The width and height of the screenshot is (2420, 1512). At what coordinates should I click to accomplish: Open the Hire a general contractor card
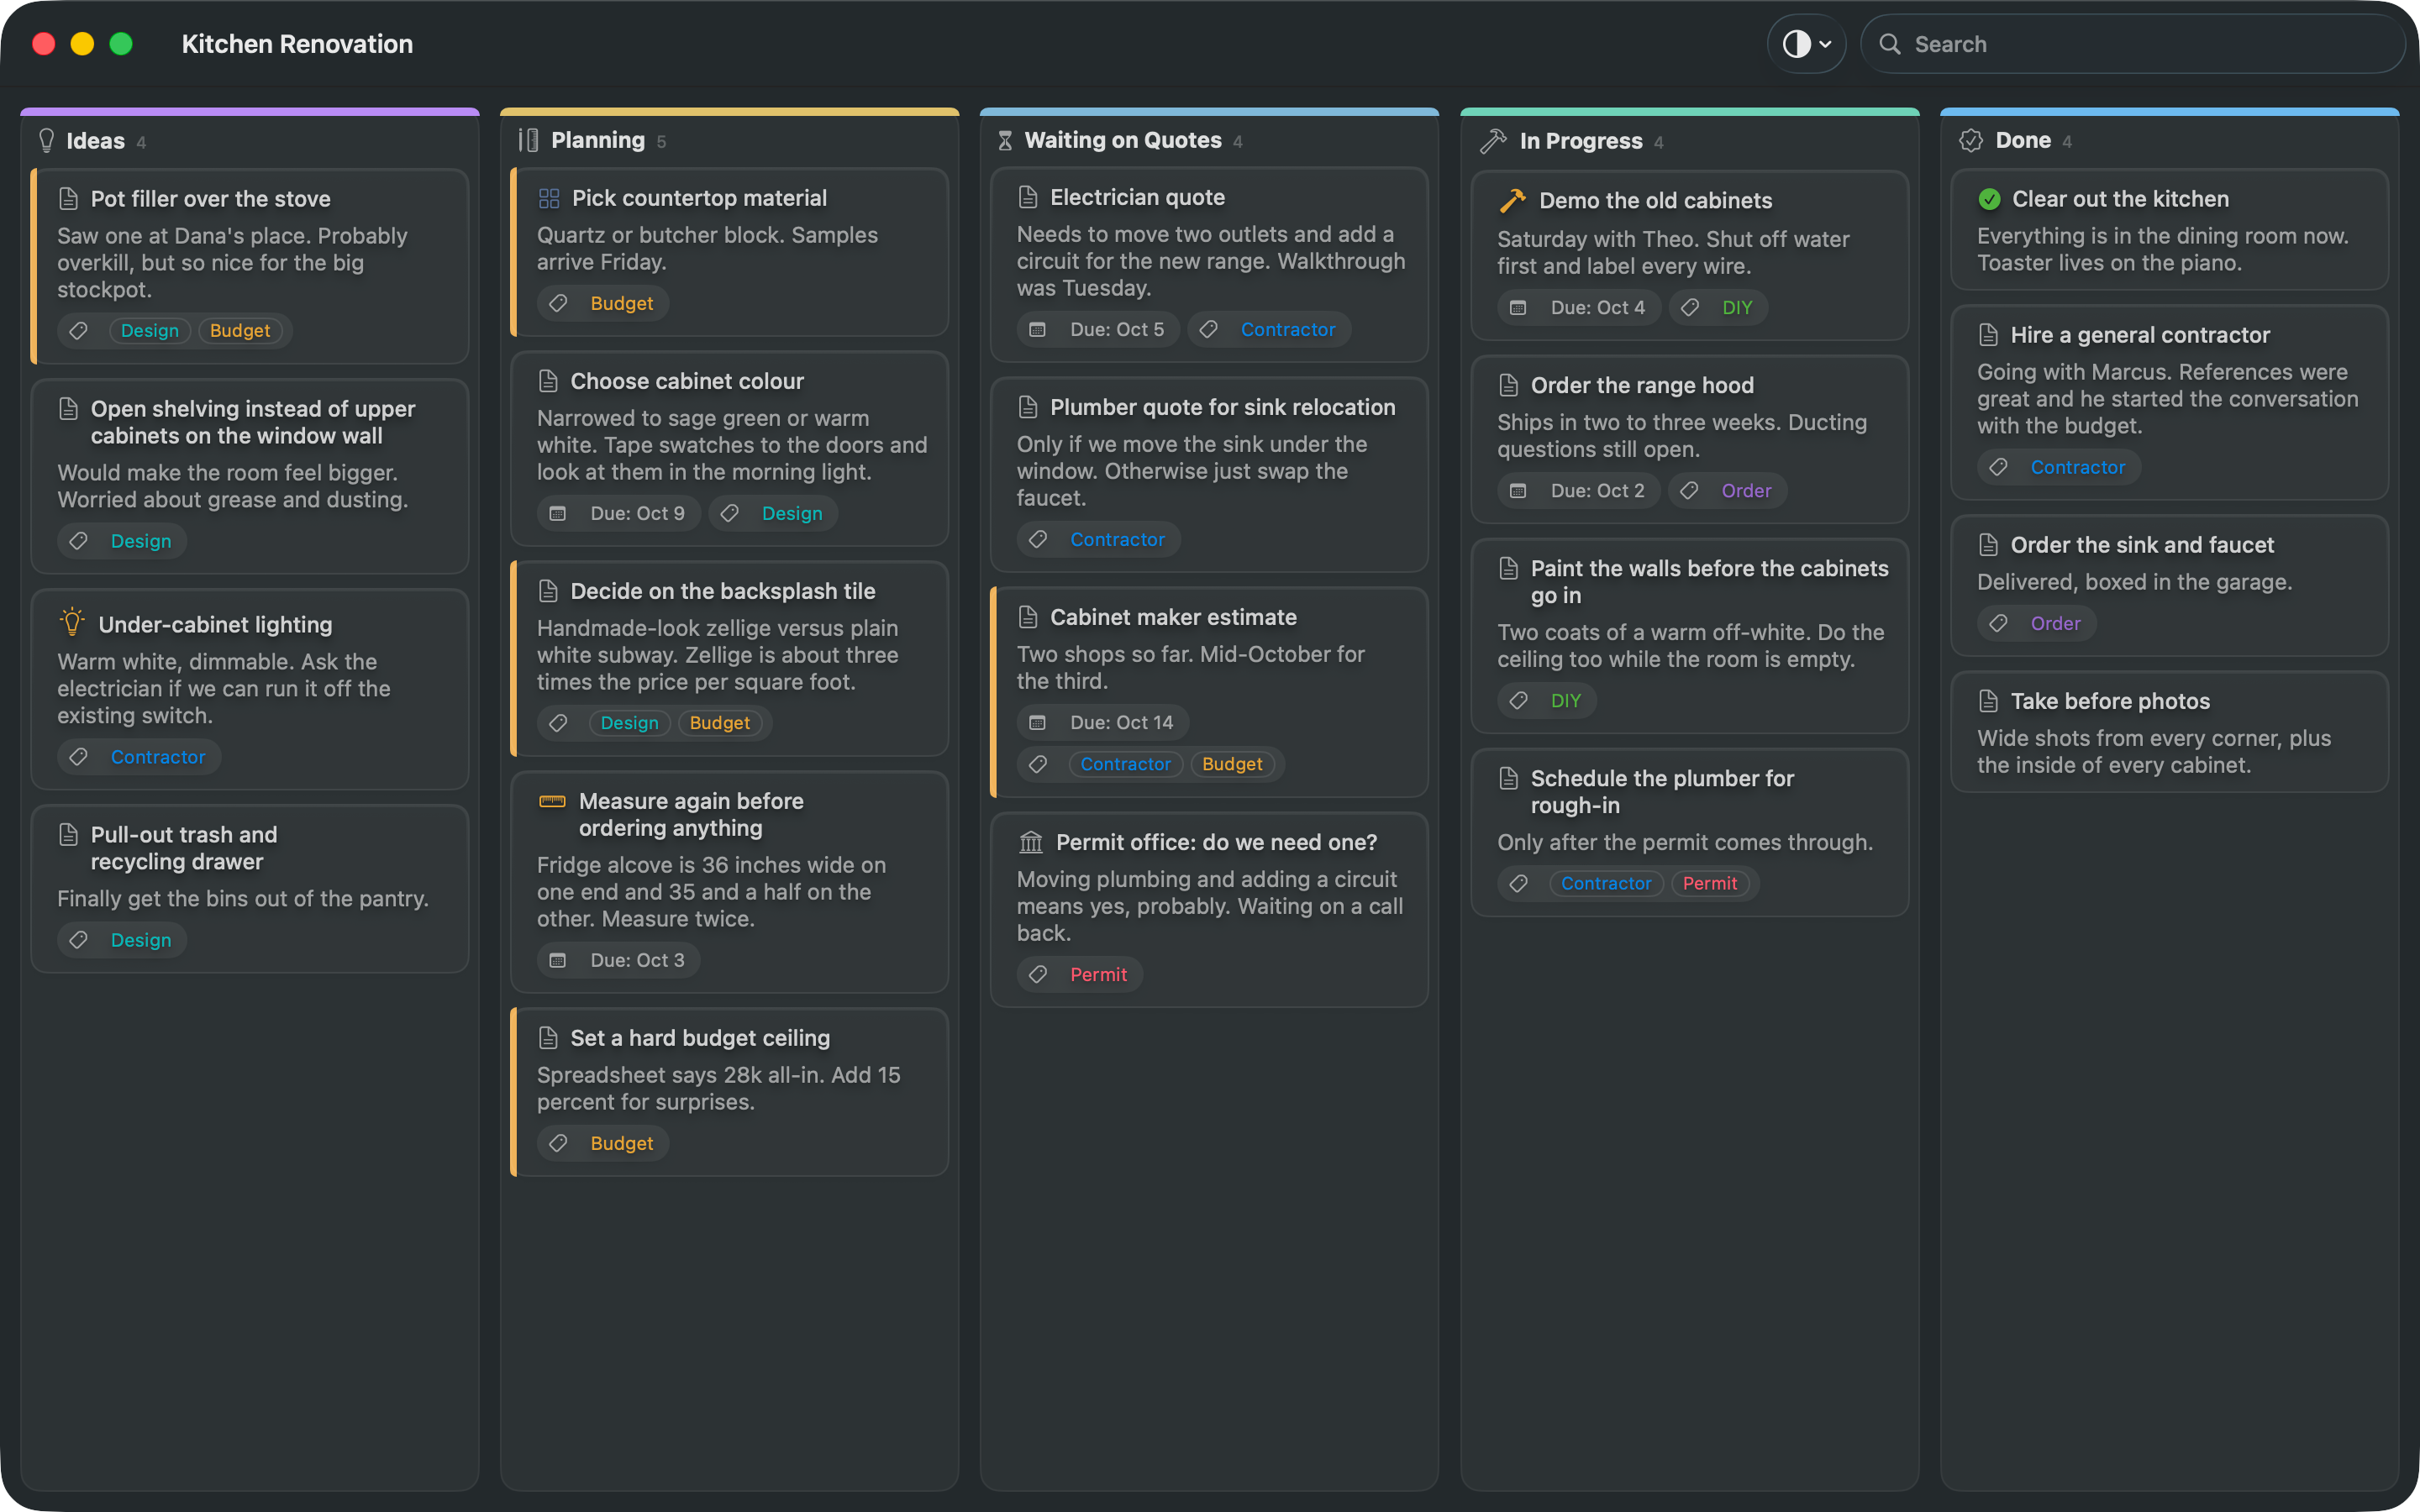[x=2169, y=402]
